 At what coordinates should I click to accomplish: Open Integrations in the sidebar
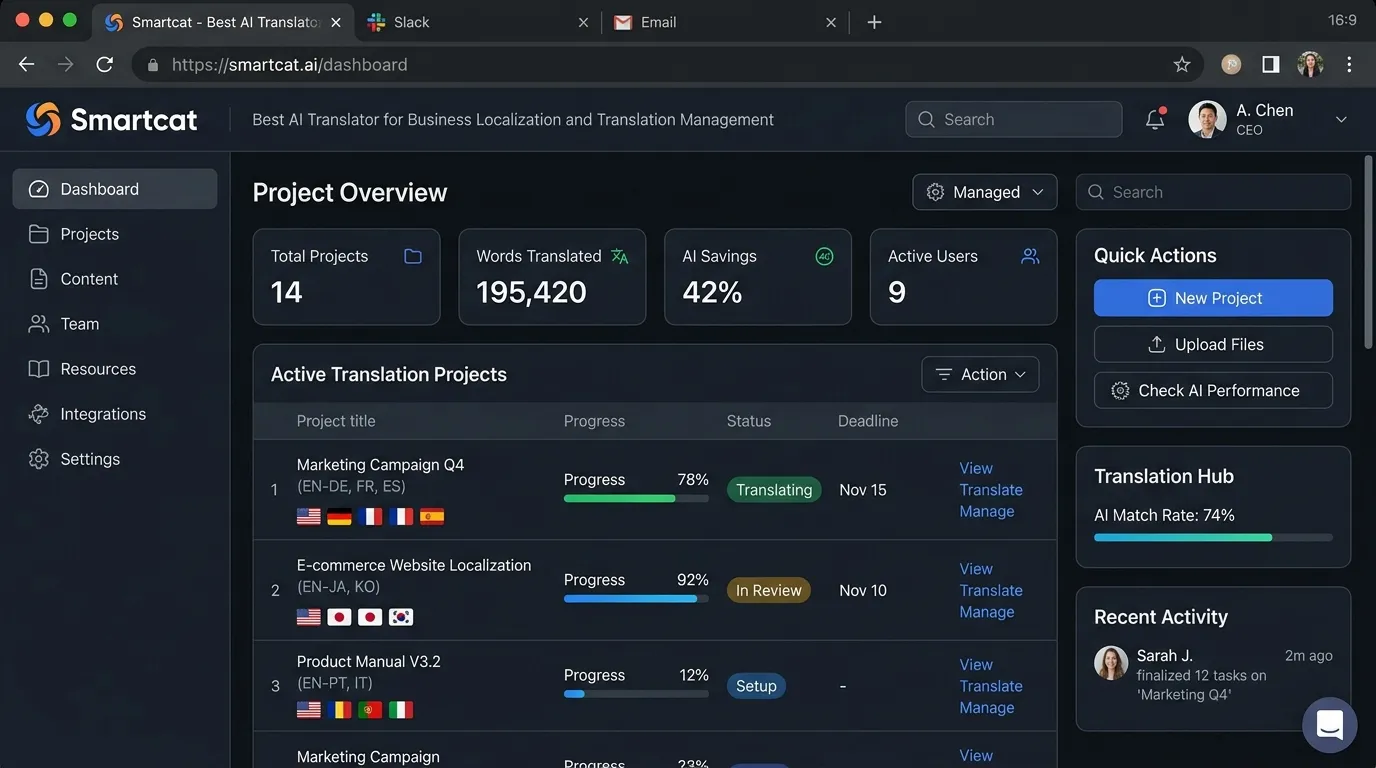coord(115,414)
